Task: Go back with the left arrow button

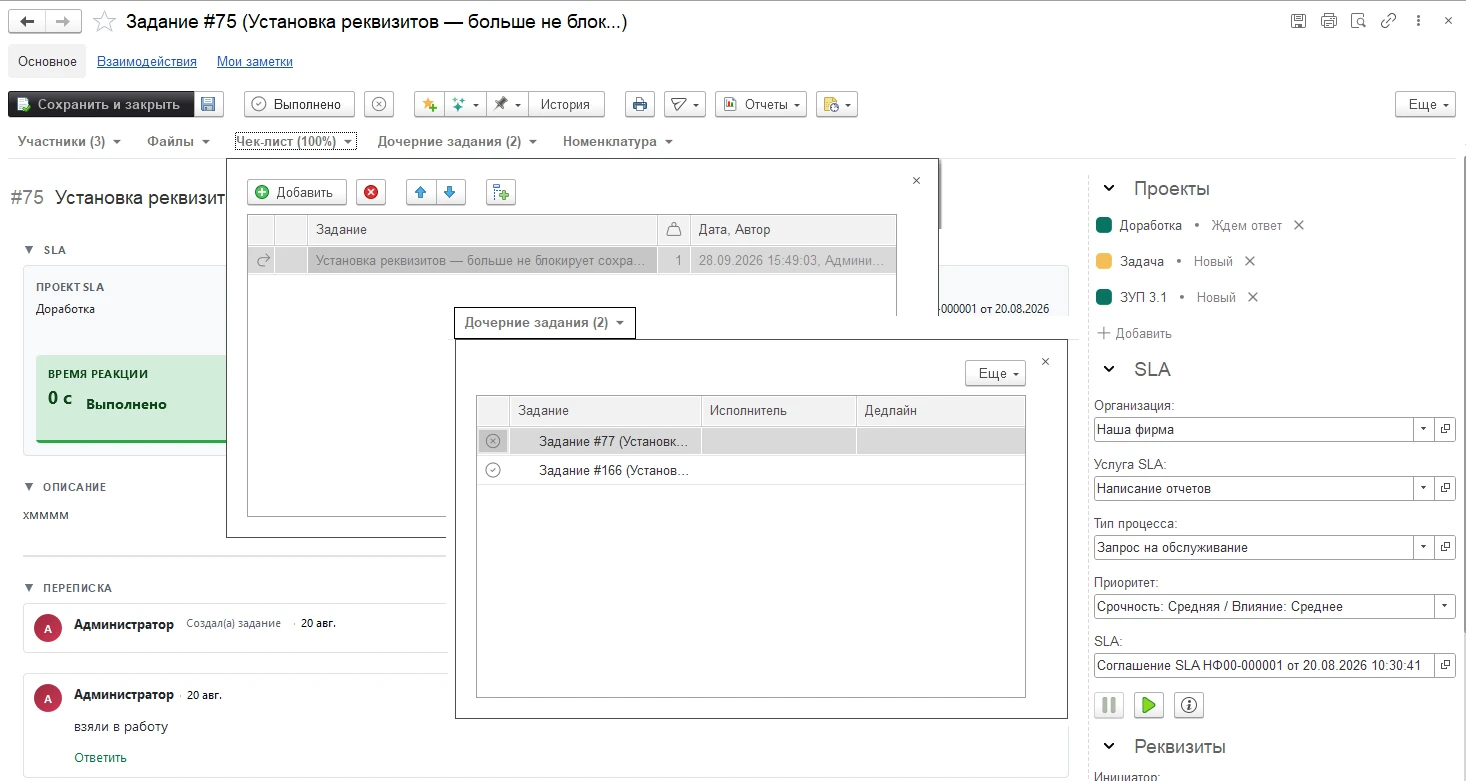Action: tap(27, 21)
